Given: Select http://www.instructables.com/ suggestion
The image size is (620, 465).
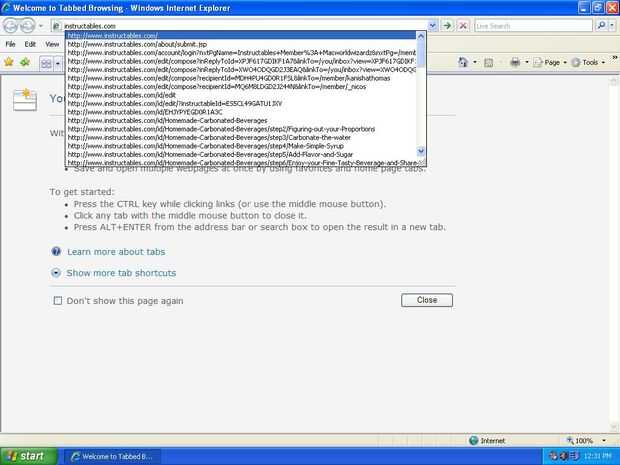Looking at the screenshot, I should pos(241,36).
